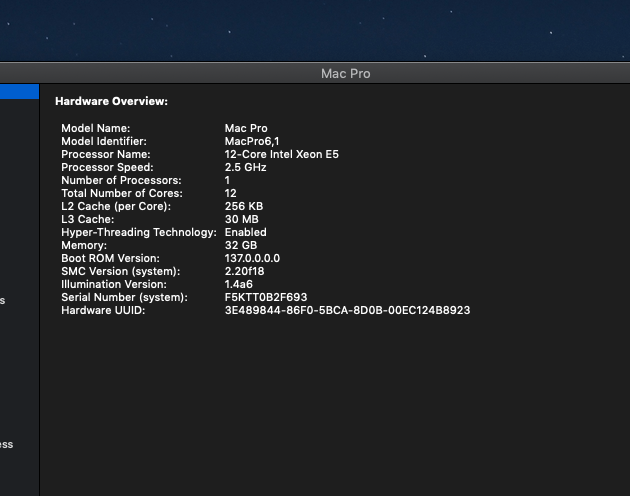The height and width of the screenshot is (496, 630).
Task: Select the 137.0.0.0.0 value
Action: (x=252, y=258)
